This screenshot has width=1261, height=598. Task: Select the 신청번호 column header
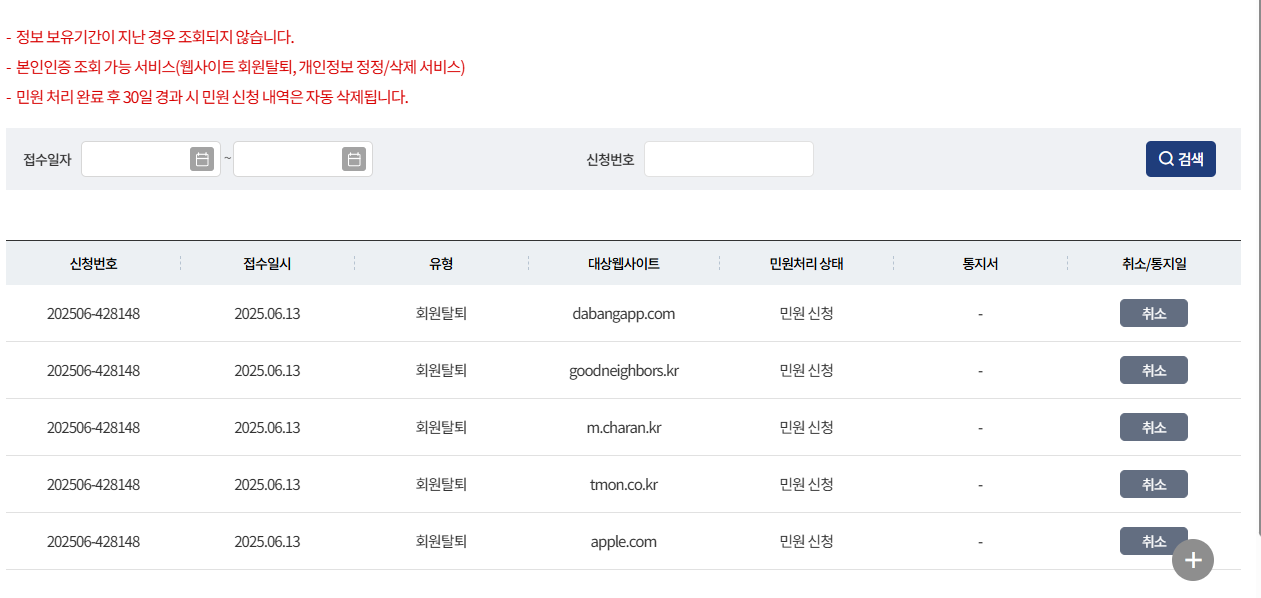pos(93,262)
